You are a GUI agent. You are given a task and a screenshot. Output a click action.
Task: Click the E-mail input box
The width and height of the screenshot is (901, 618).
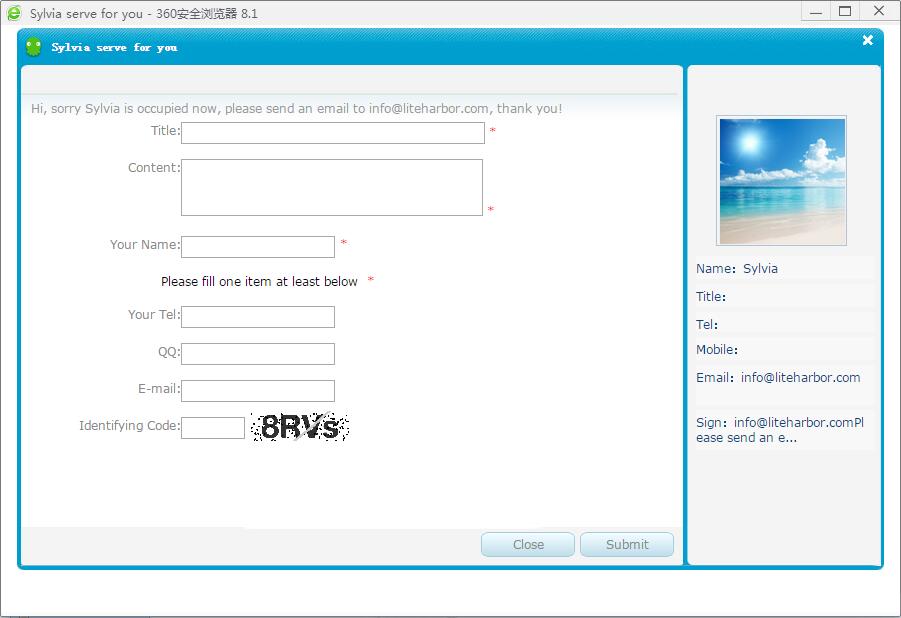pos(257,391)
